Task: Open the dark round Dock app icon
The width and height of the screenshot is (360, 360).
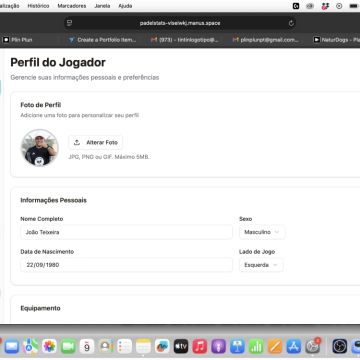Action: pyautogui.click(x=340, y=347)
